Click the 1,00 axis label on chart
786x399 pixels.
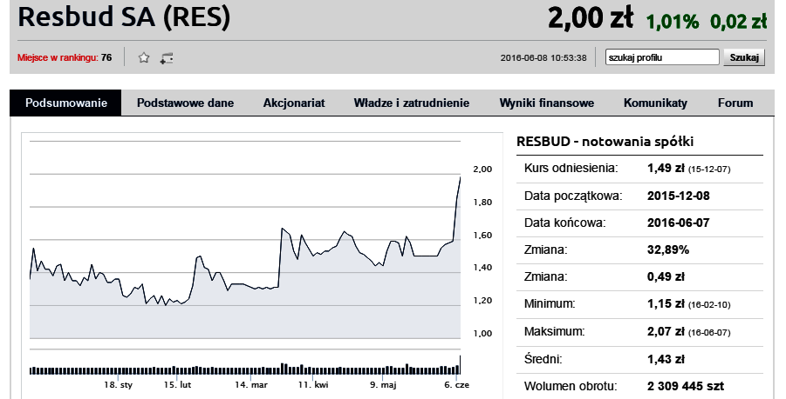point(483,333)
